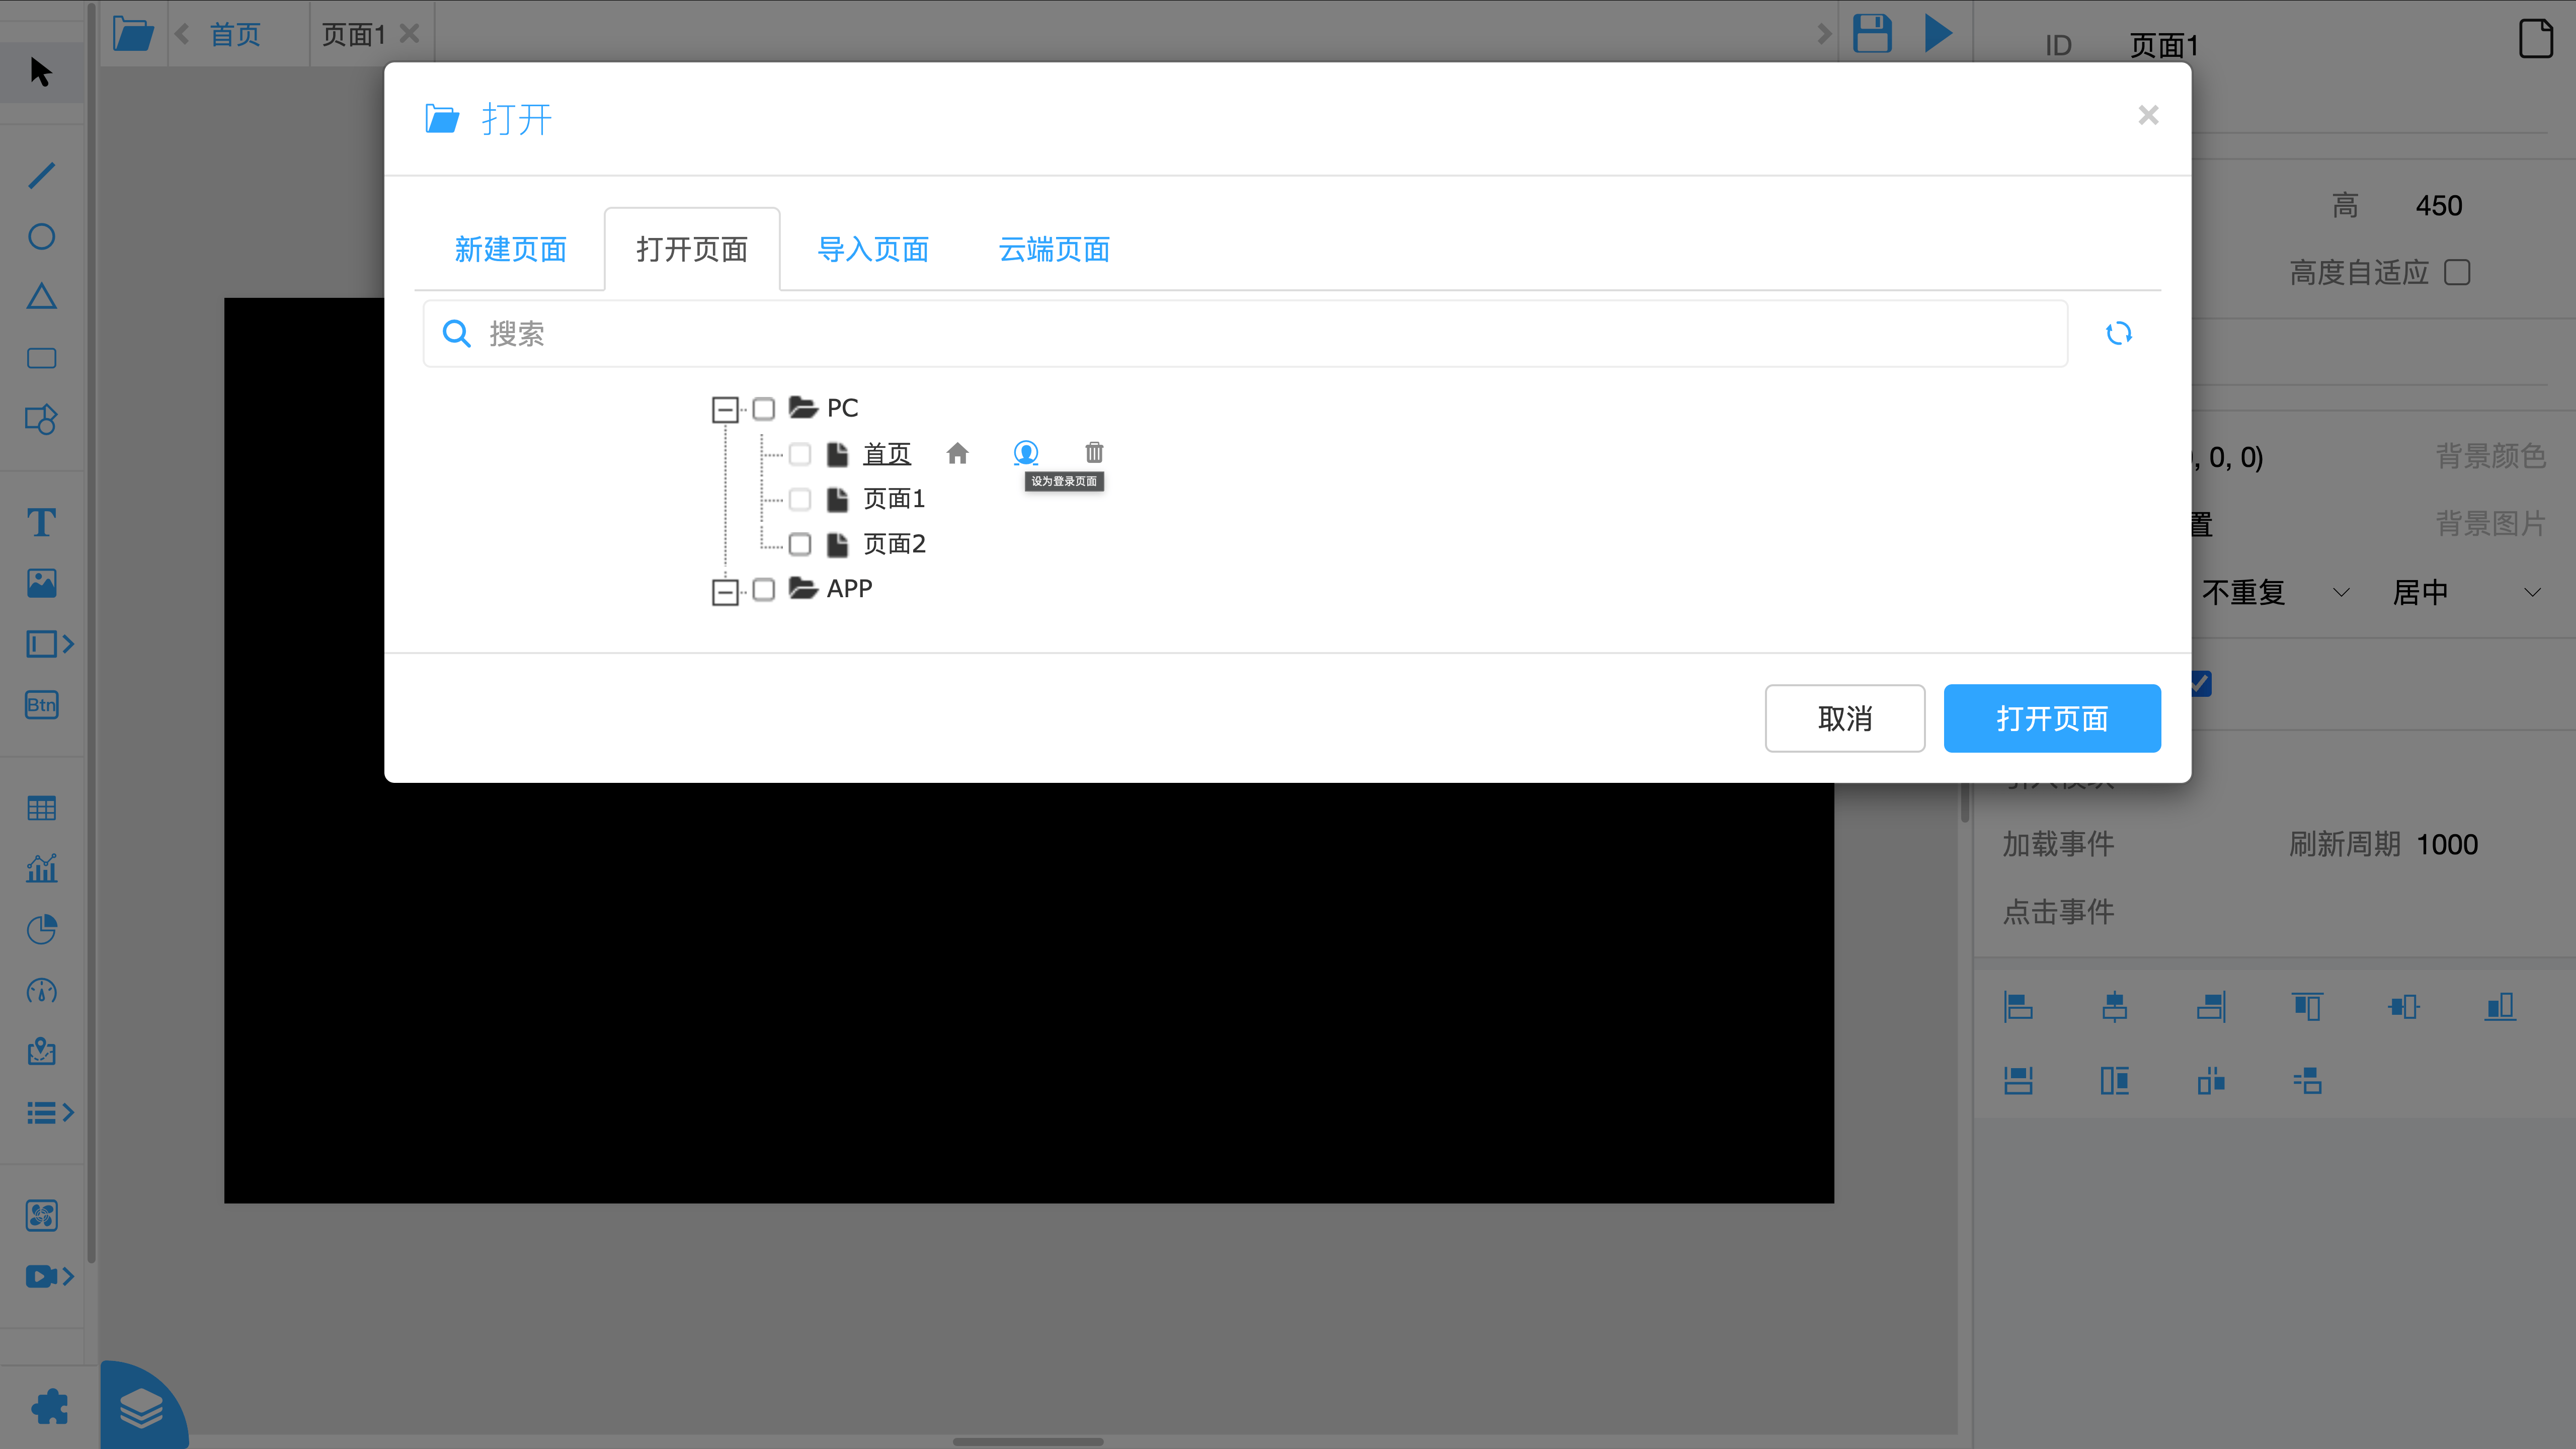This screenshot has width=2576, height=1449.
Task: Insert a Btn button component
Action: (x=41, y=705)
